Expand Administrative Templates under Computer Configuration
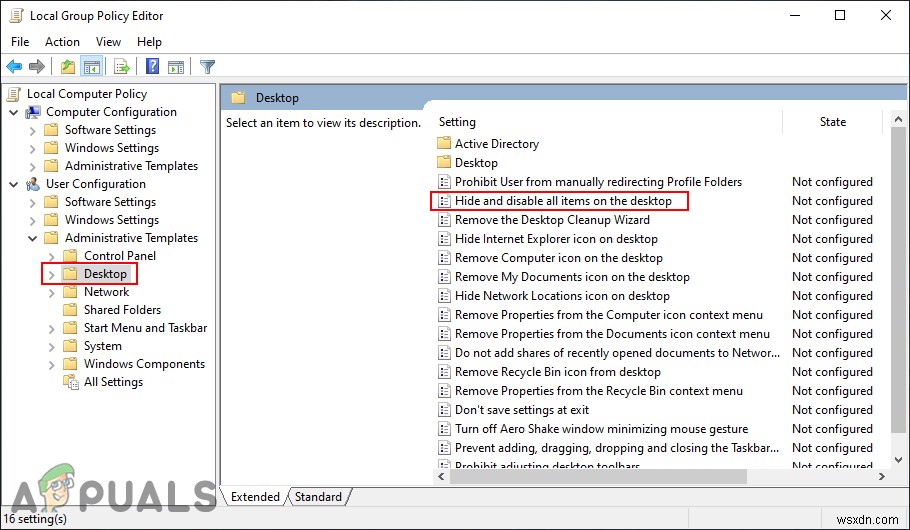The height and width of the screenshot is (530, 910). pyautogui.click(x=32, y=167)
